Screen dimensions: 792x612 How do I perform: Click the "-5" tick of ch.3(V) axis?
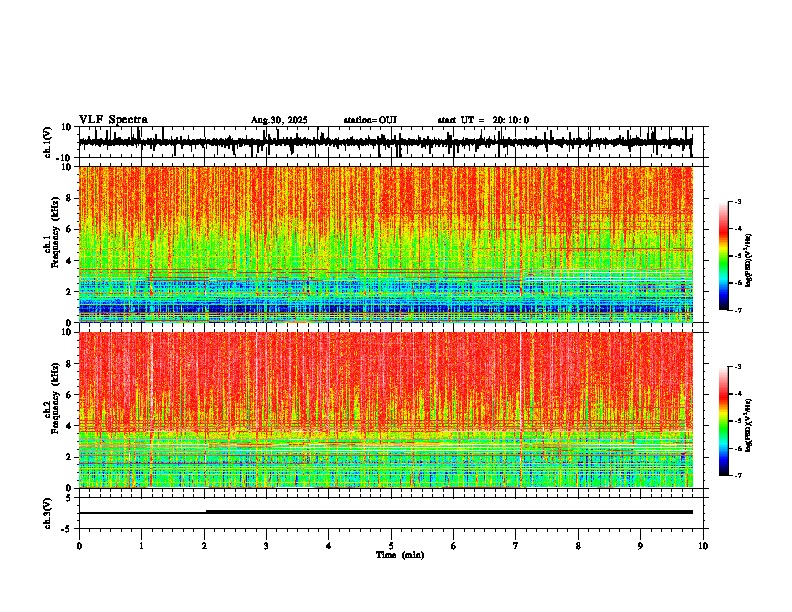[68, 529]
